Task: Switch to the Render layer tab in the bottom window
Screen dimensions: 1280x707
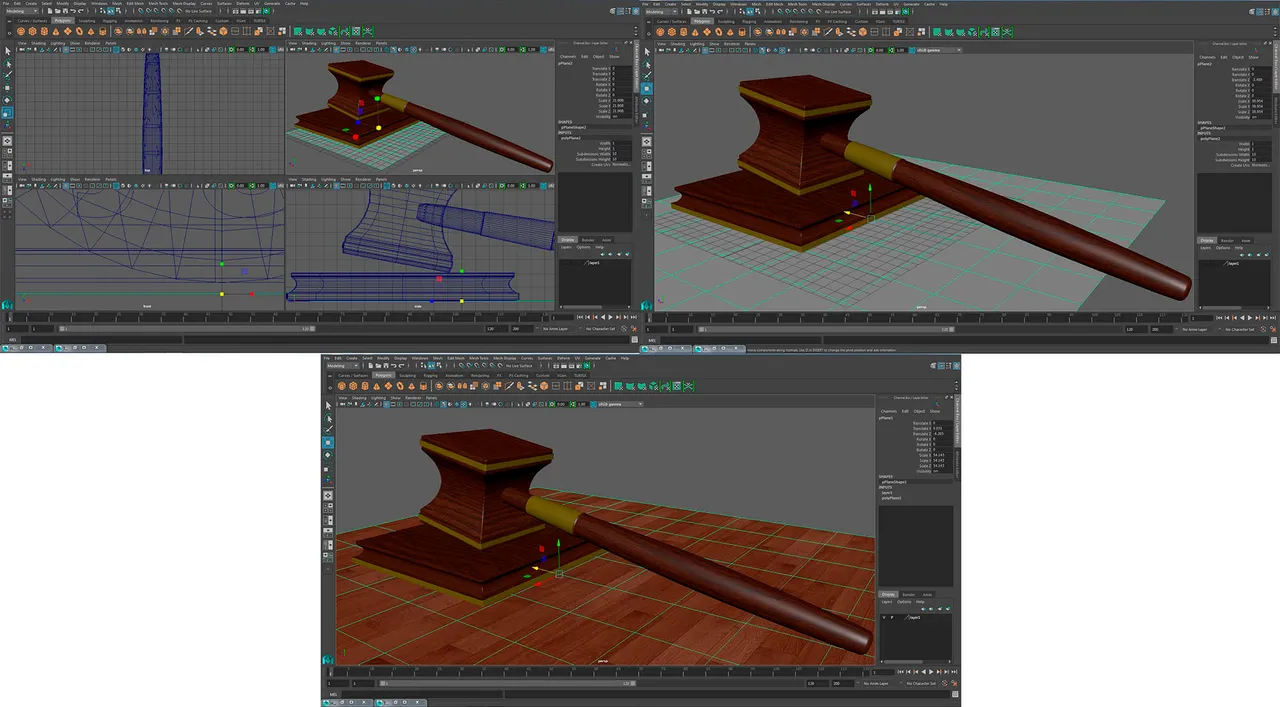Action: point(909,595)
